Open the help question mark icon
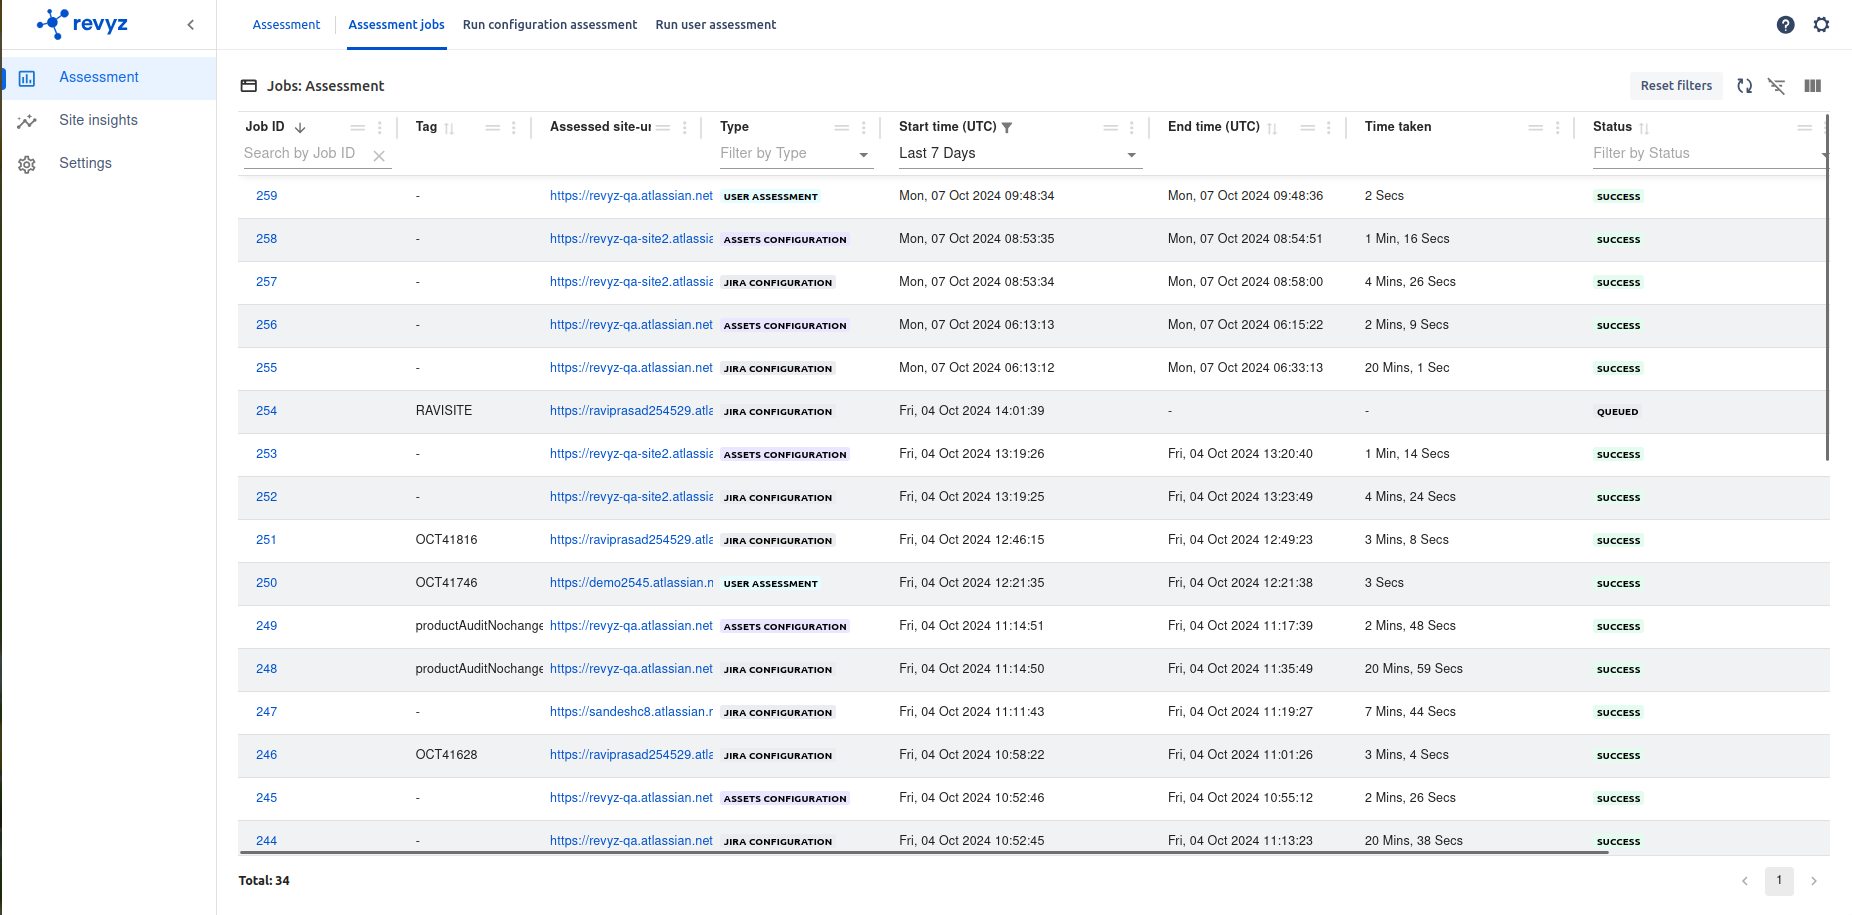 (1785, 25)
